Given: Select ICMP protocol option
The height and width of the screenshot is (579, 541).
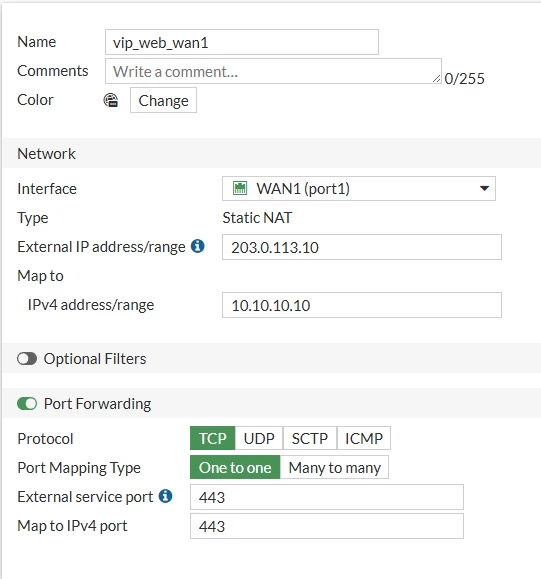Looking at the screenshot, I should click(x=364, y=438).
